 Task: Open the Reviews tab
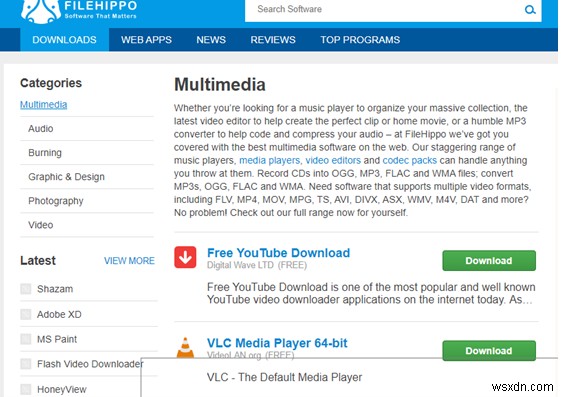click(273, 40)
